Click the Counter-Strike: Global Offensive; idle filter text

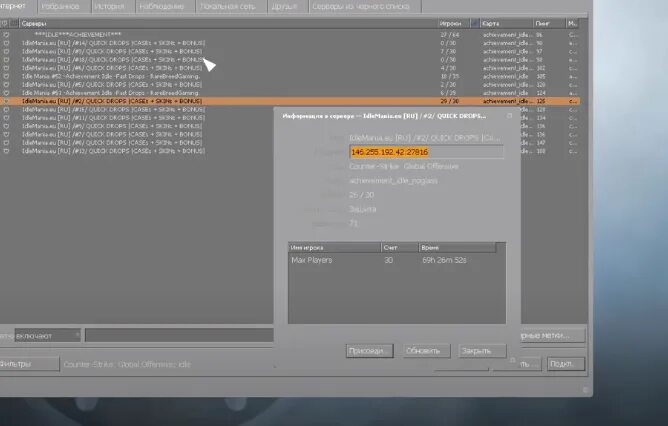click(x=127, y=365)
